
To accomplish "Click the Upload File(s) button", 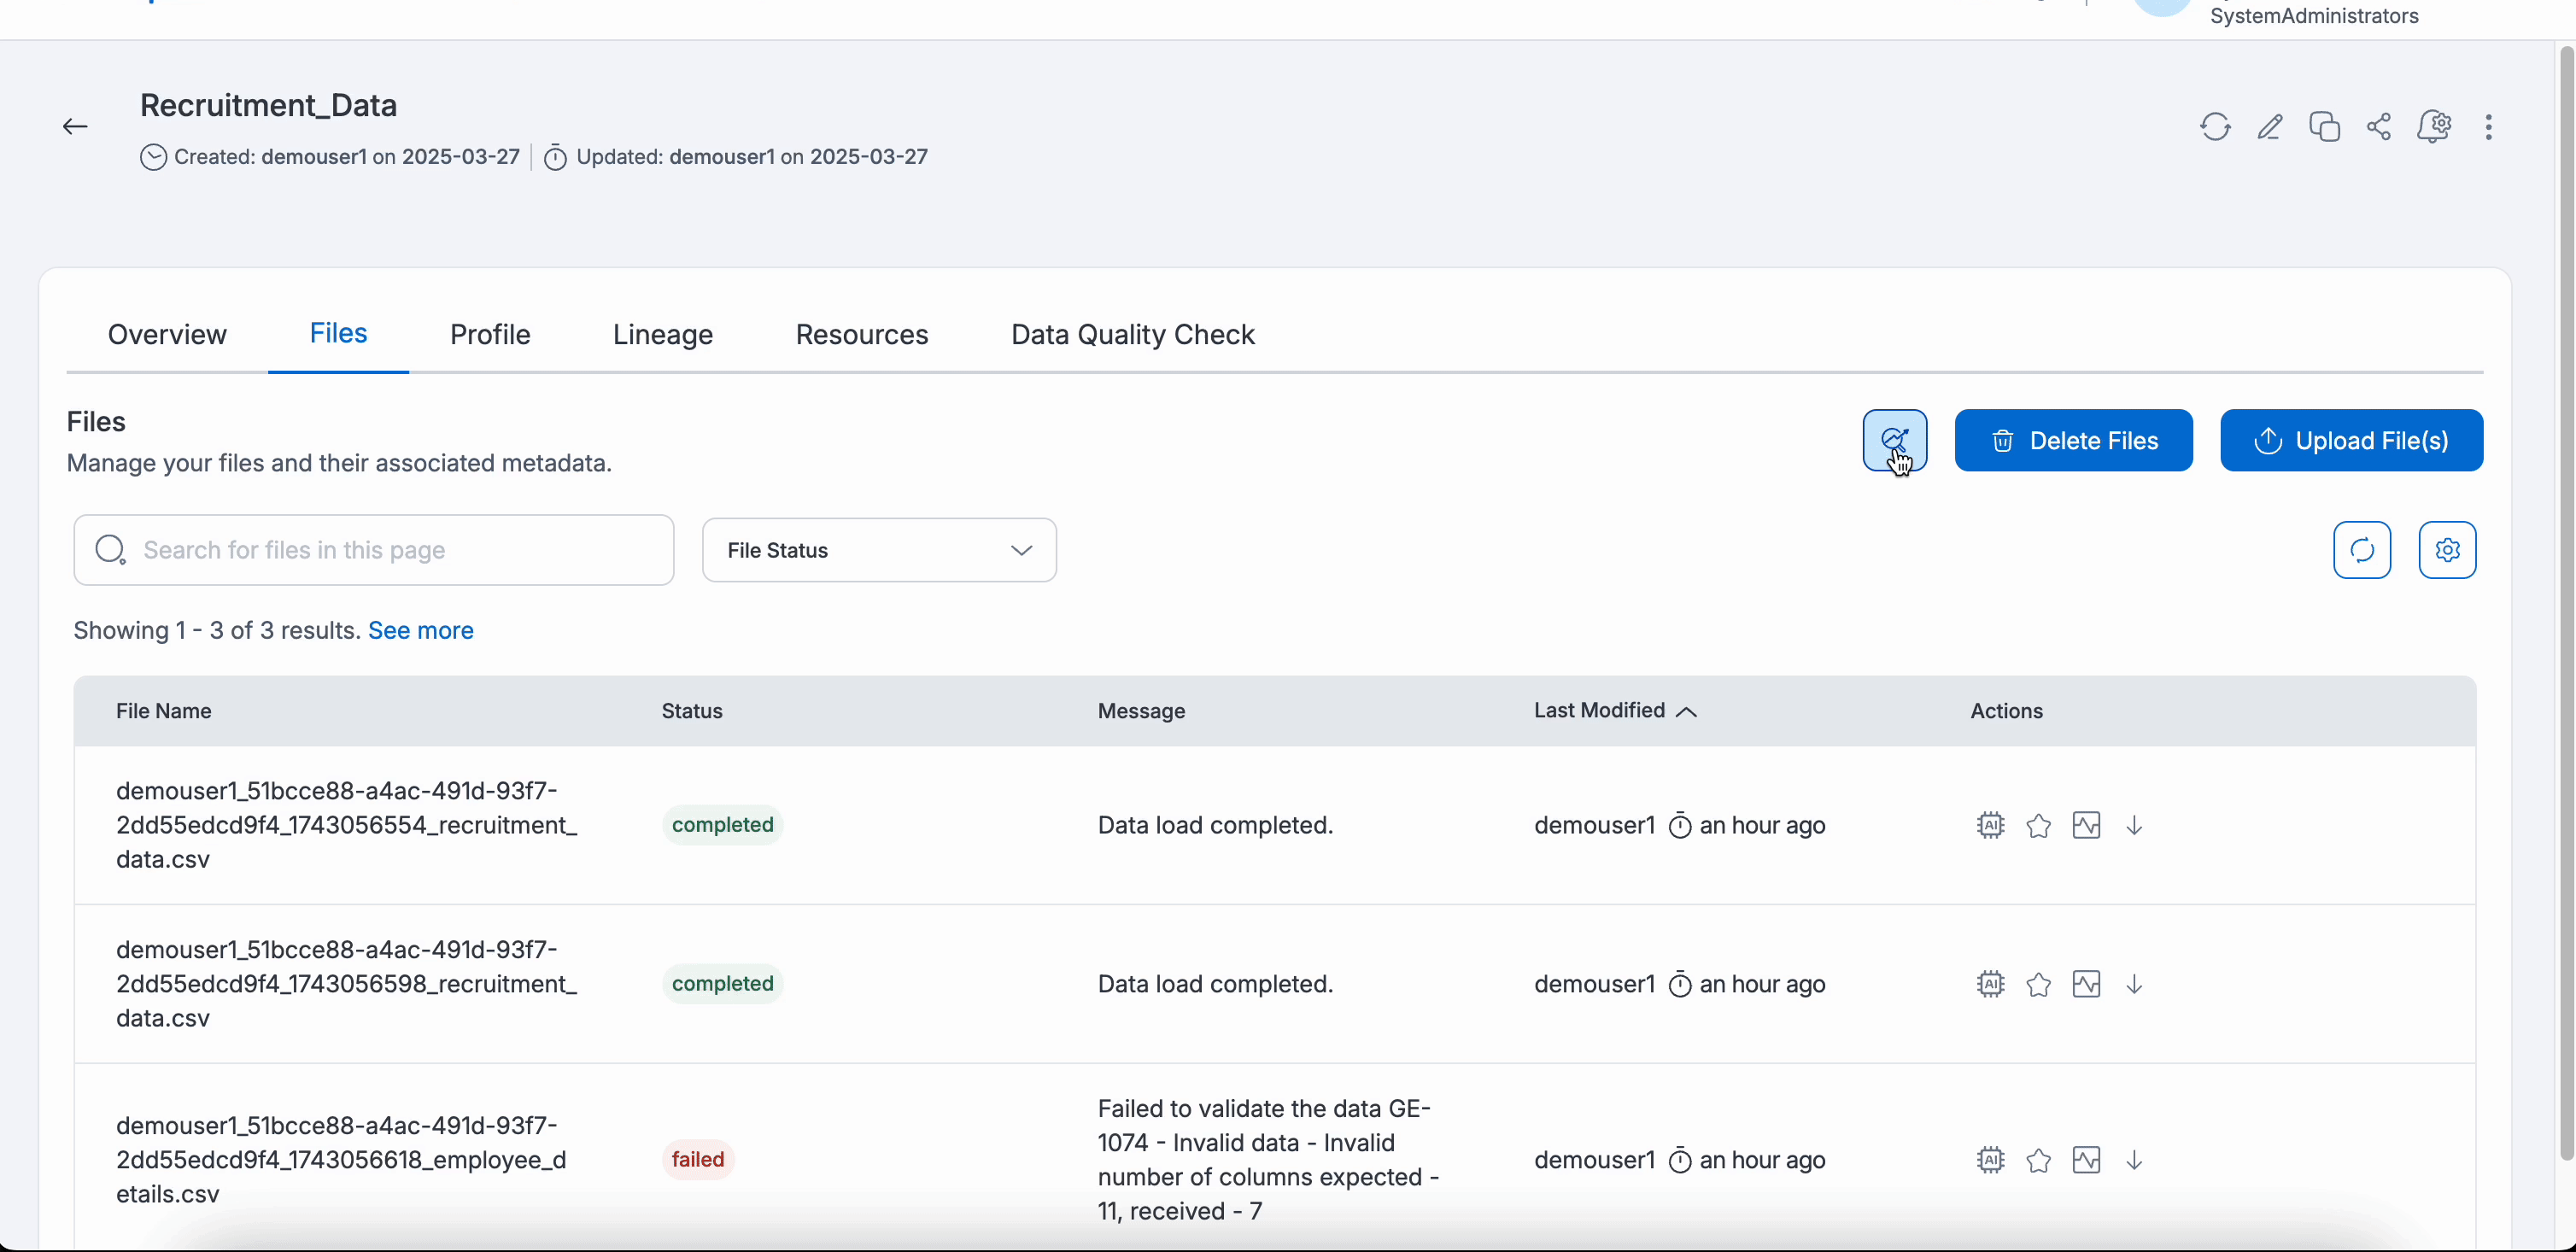I will coord(2351,441).
